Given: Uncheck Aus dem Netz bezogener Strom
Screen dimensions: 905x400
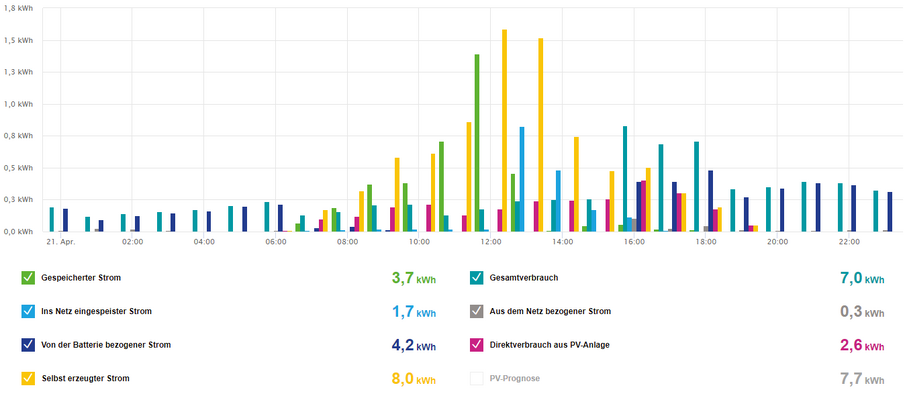Looking at the screenshot, I should pos(476,312).
